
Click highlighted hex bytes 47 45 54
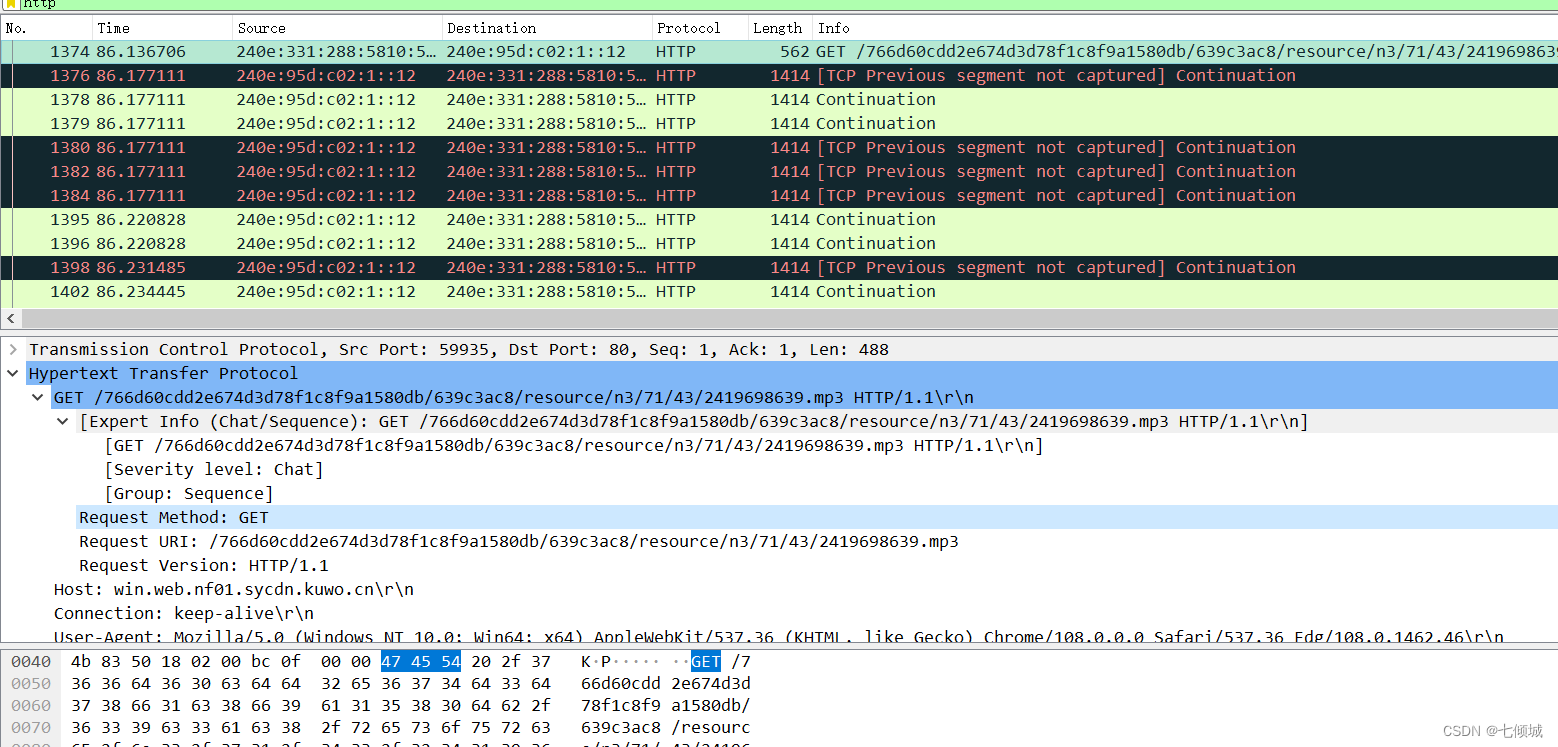click(420, 661)
